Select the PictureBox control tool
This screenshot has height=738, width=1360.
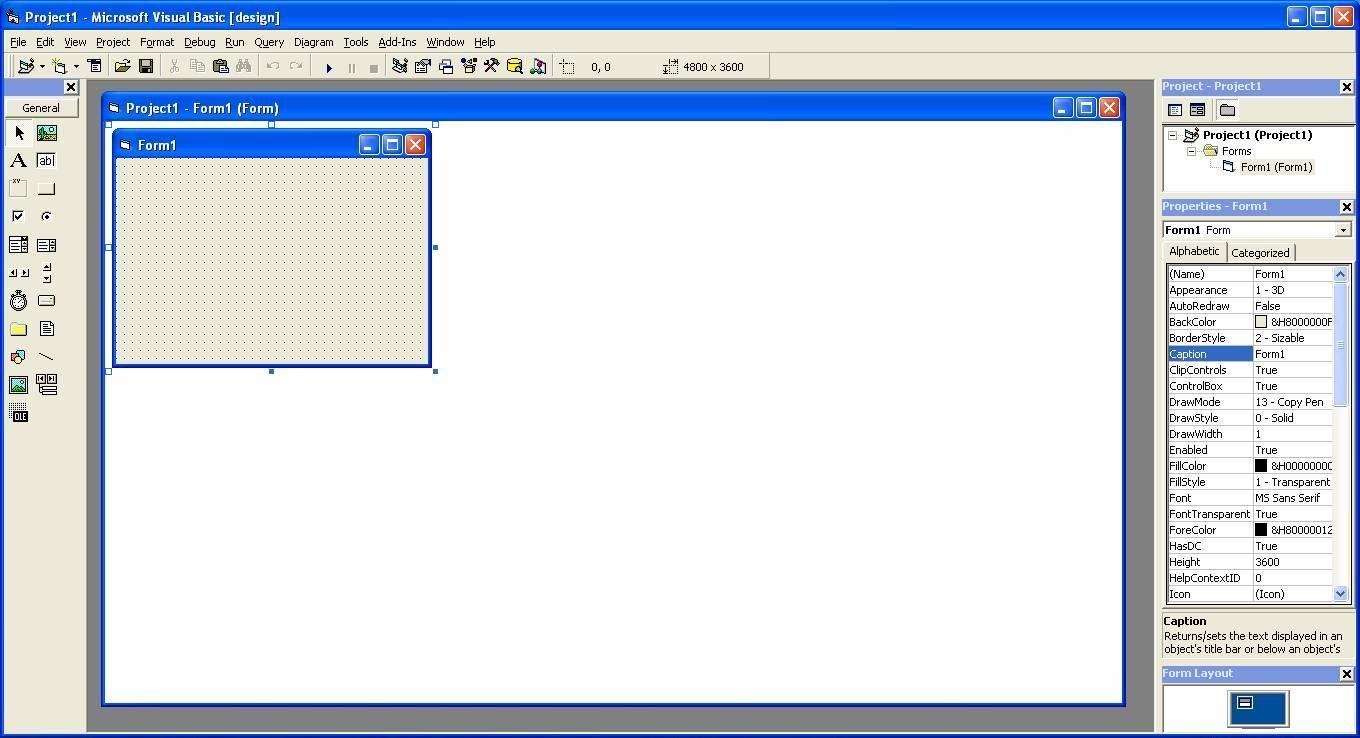point(46,133)
